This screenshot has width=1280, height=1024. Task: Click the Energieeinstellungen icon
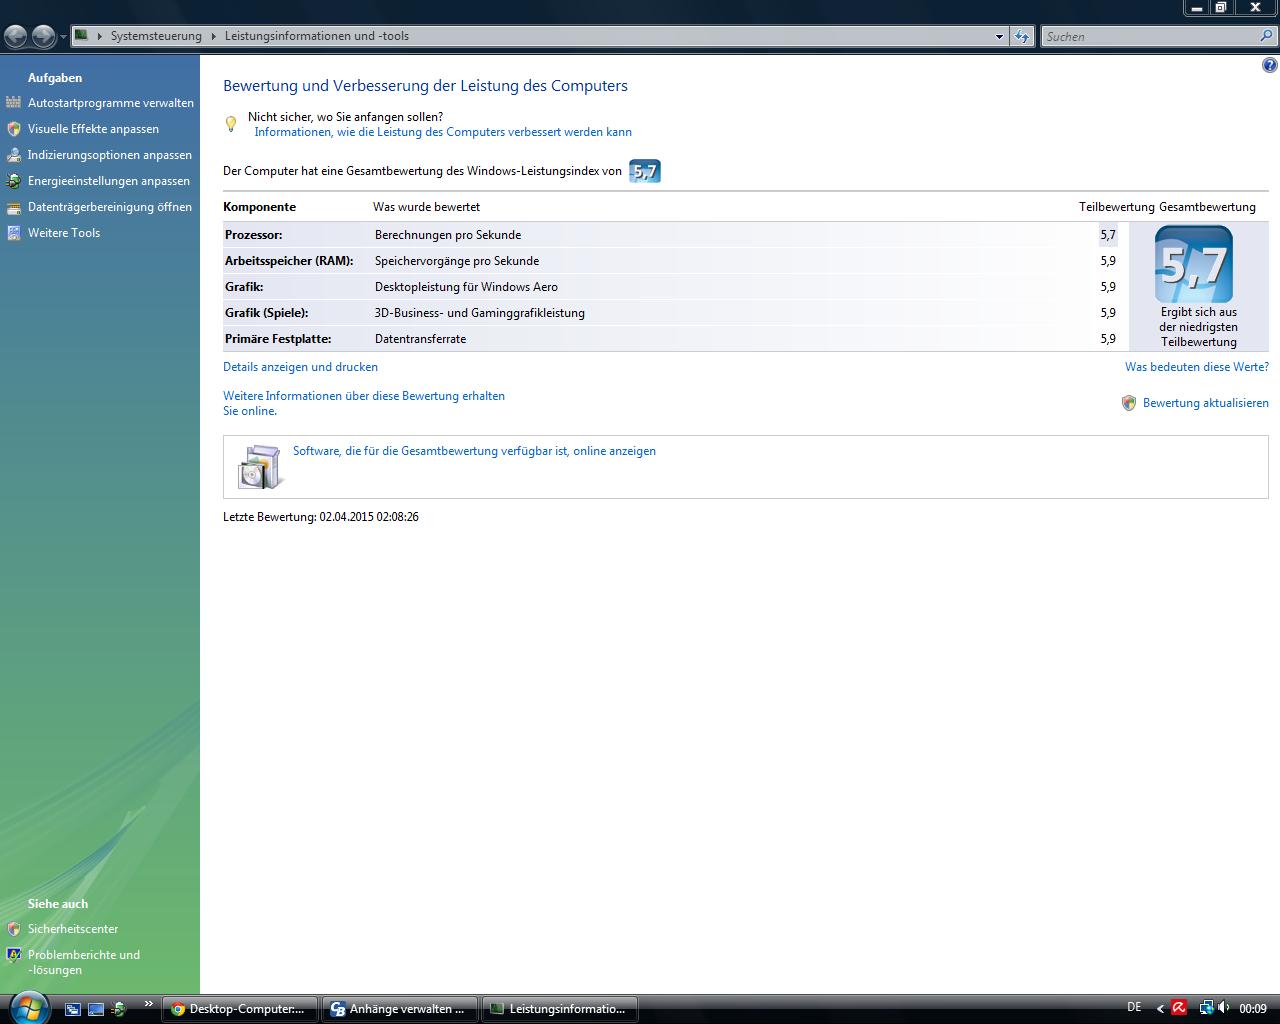pyautogui.click(x=13, y=181)
